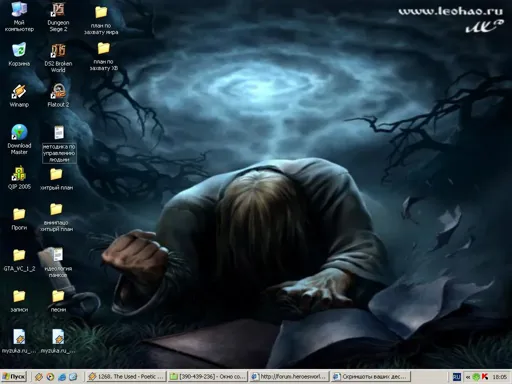Select the Проги folder

tap(19, 219)
